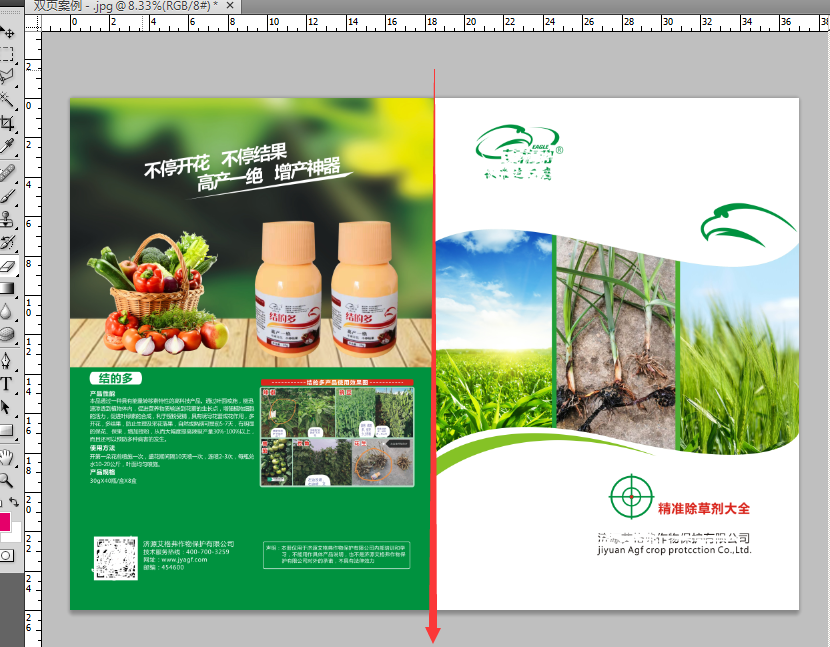830x647 pixels.
Task: Select the History Brush tool
Action: (7, 242)
